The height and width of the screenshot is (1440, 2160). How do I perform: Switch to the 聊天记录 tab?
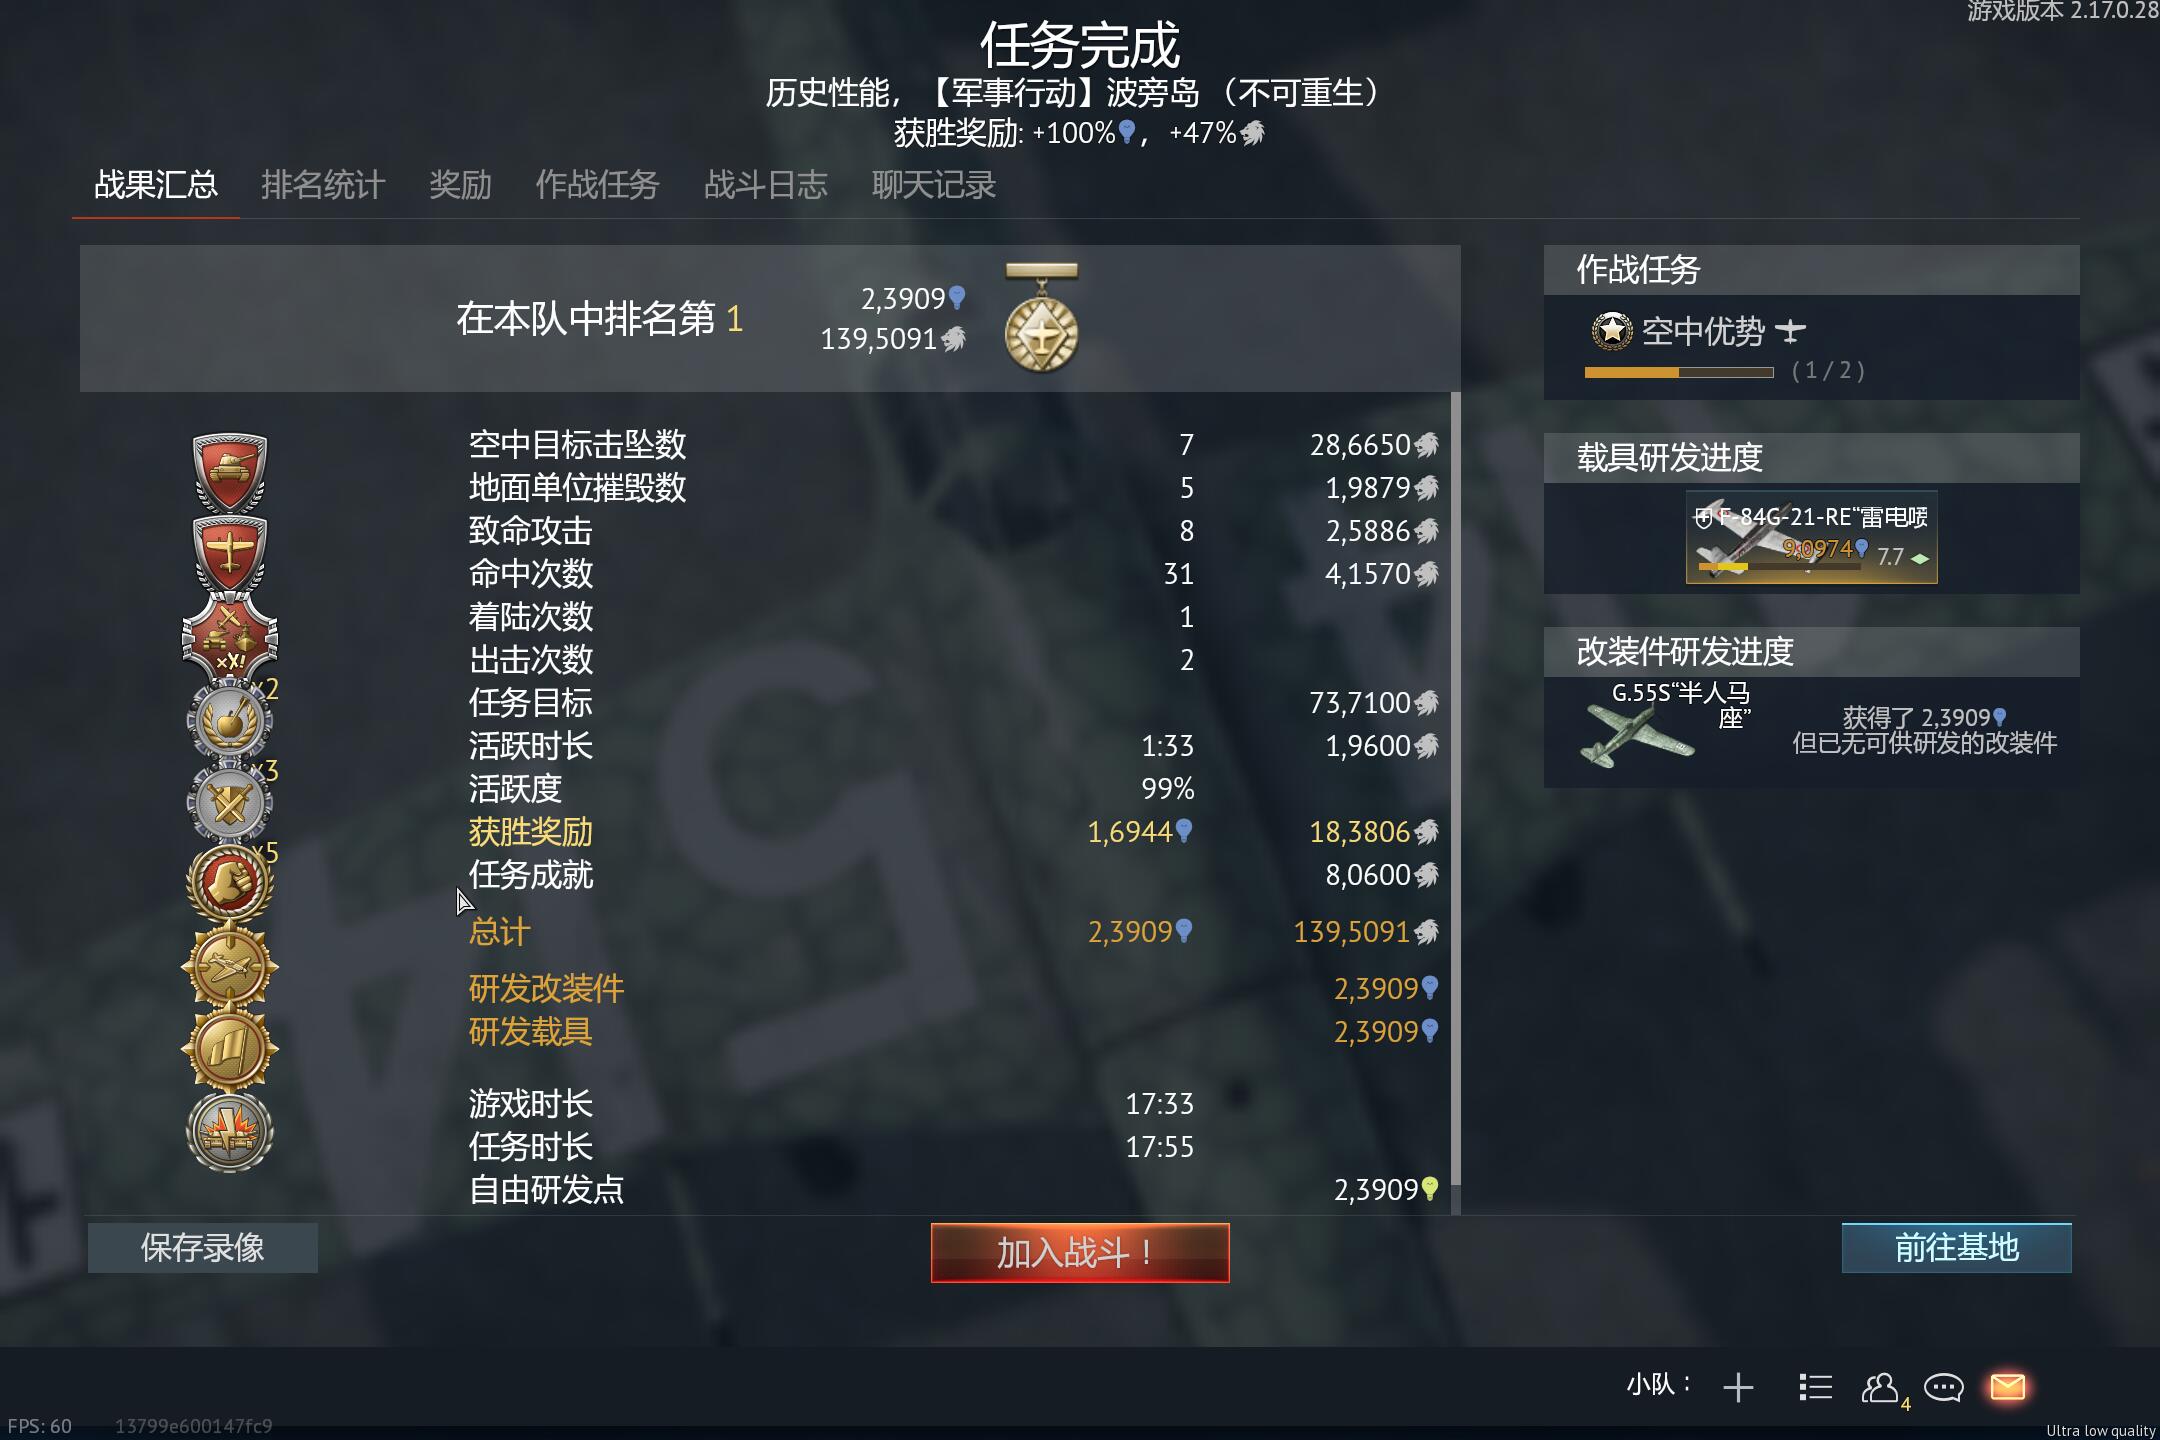click(x=934, y=185)
